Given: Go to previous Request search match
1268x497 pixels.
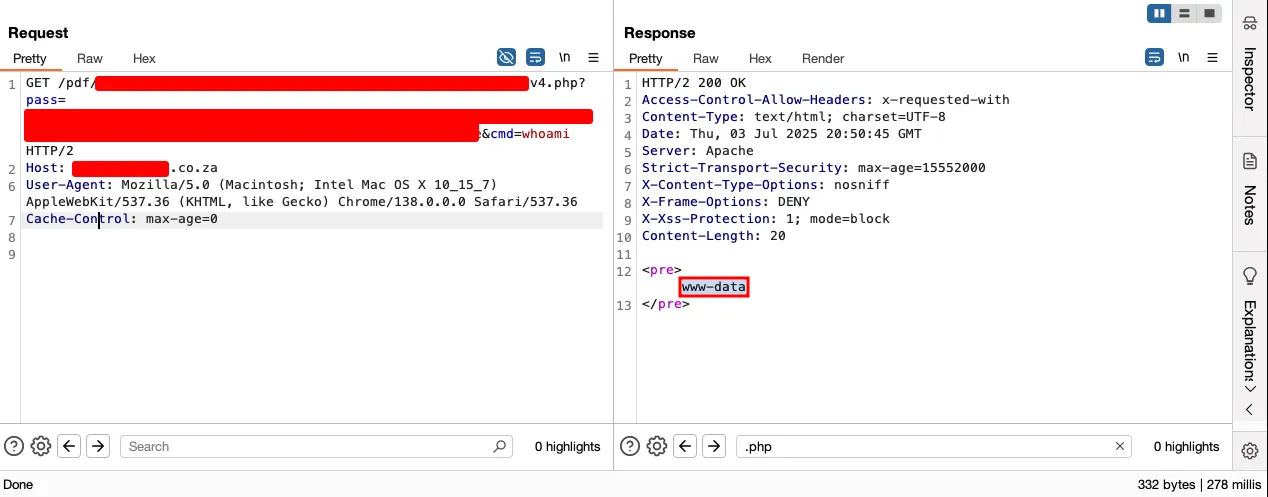Looking at the screenshot, I should [x=69, y=446].
